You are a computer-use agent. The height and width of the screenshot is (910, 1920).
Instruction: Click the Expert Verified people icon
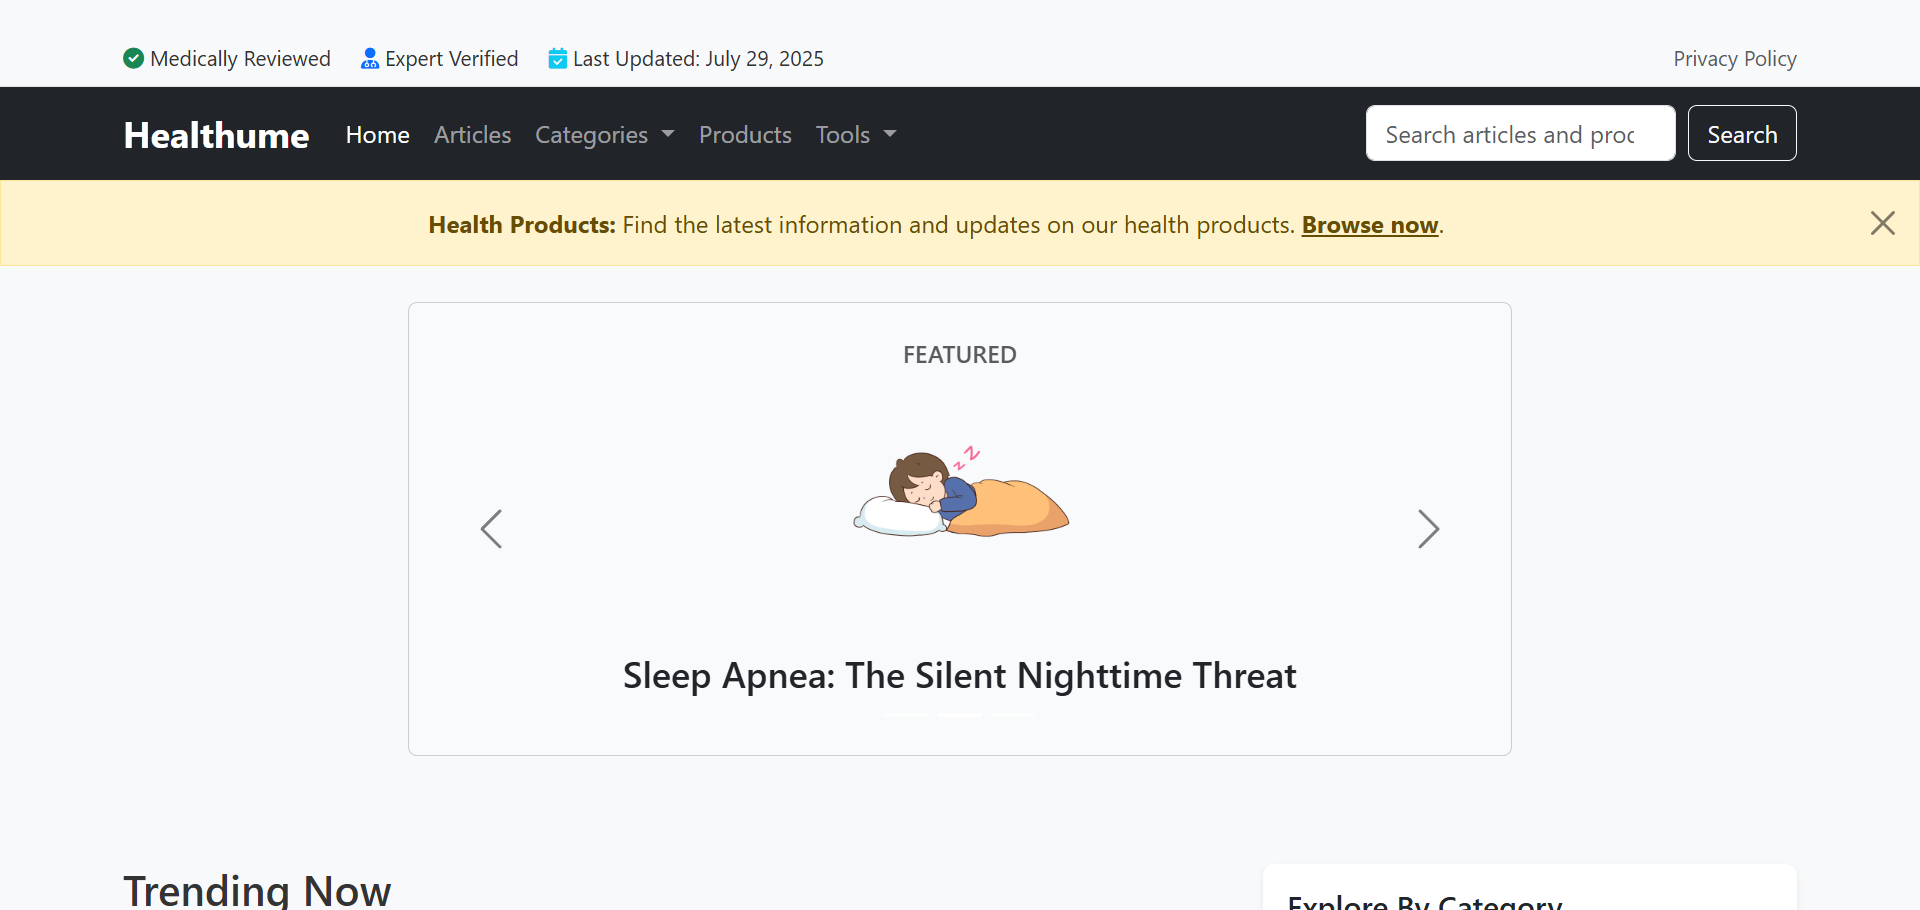coord(370,58)
